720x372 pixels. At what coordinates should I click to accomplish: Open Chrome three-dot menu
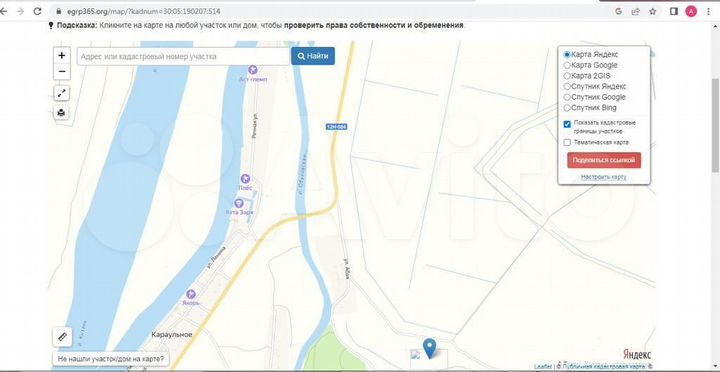click(x=708, y=11)
